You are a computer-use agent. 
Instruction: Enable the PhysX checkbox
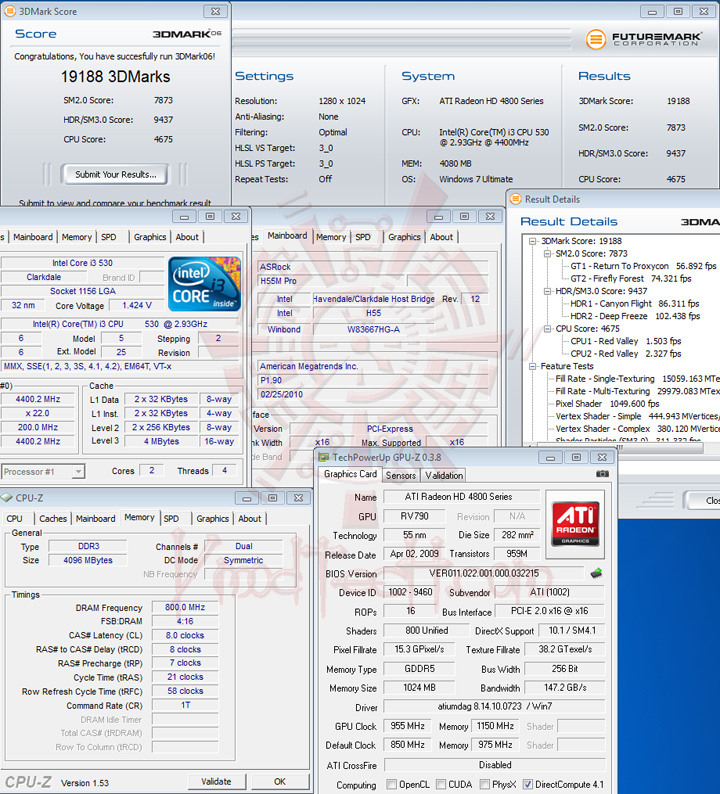tap(485, 784)
